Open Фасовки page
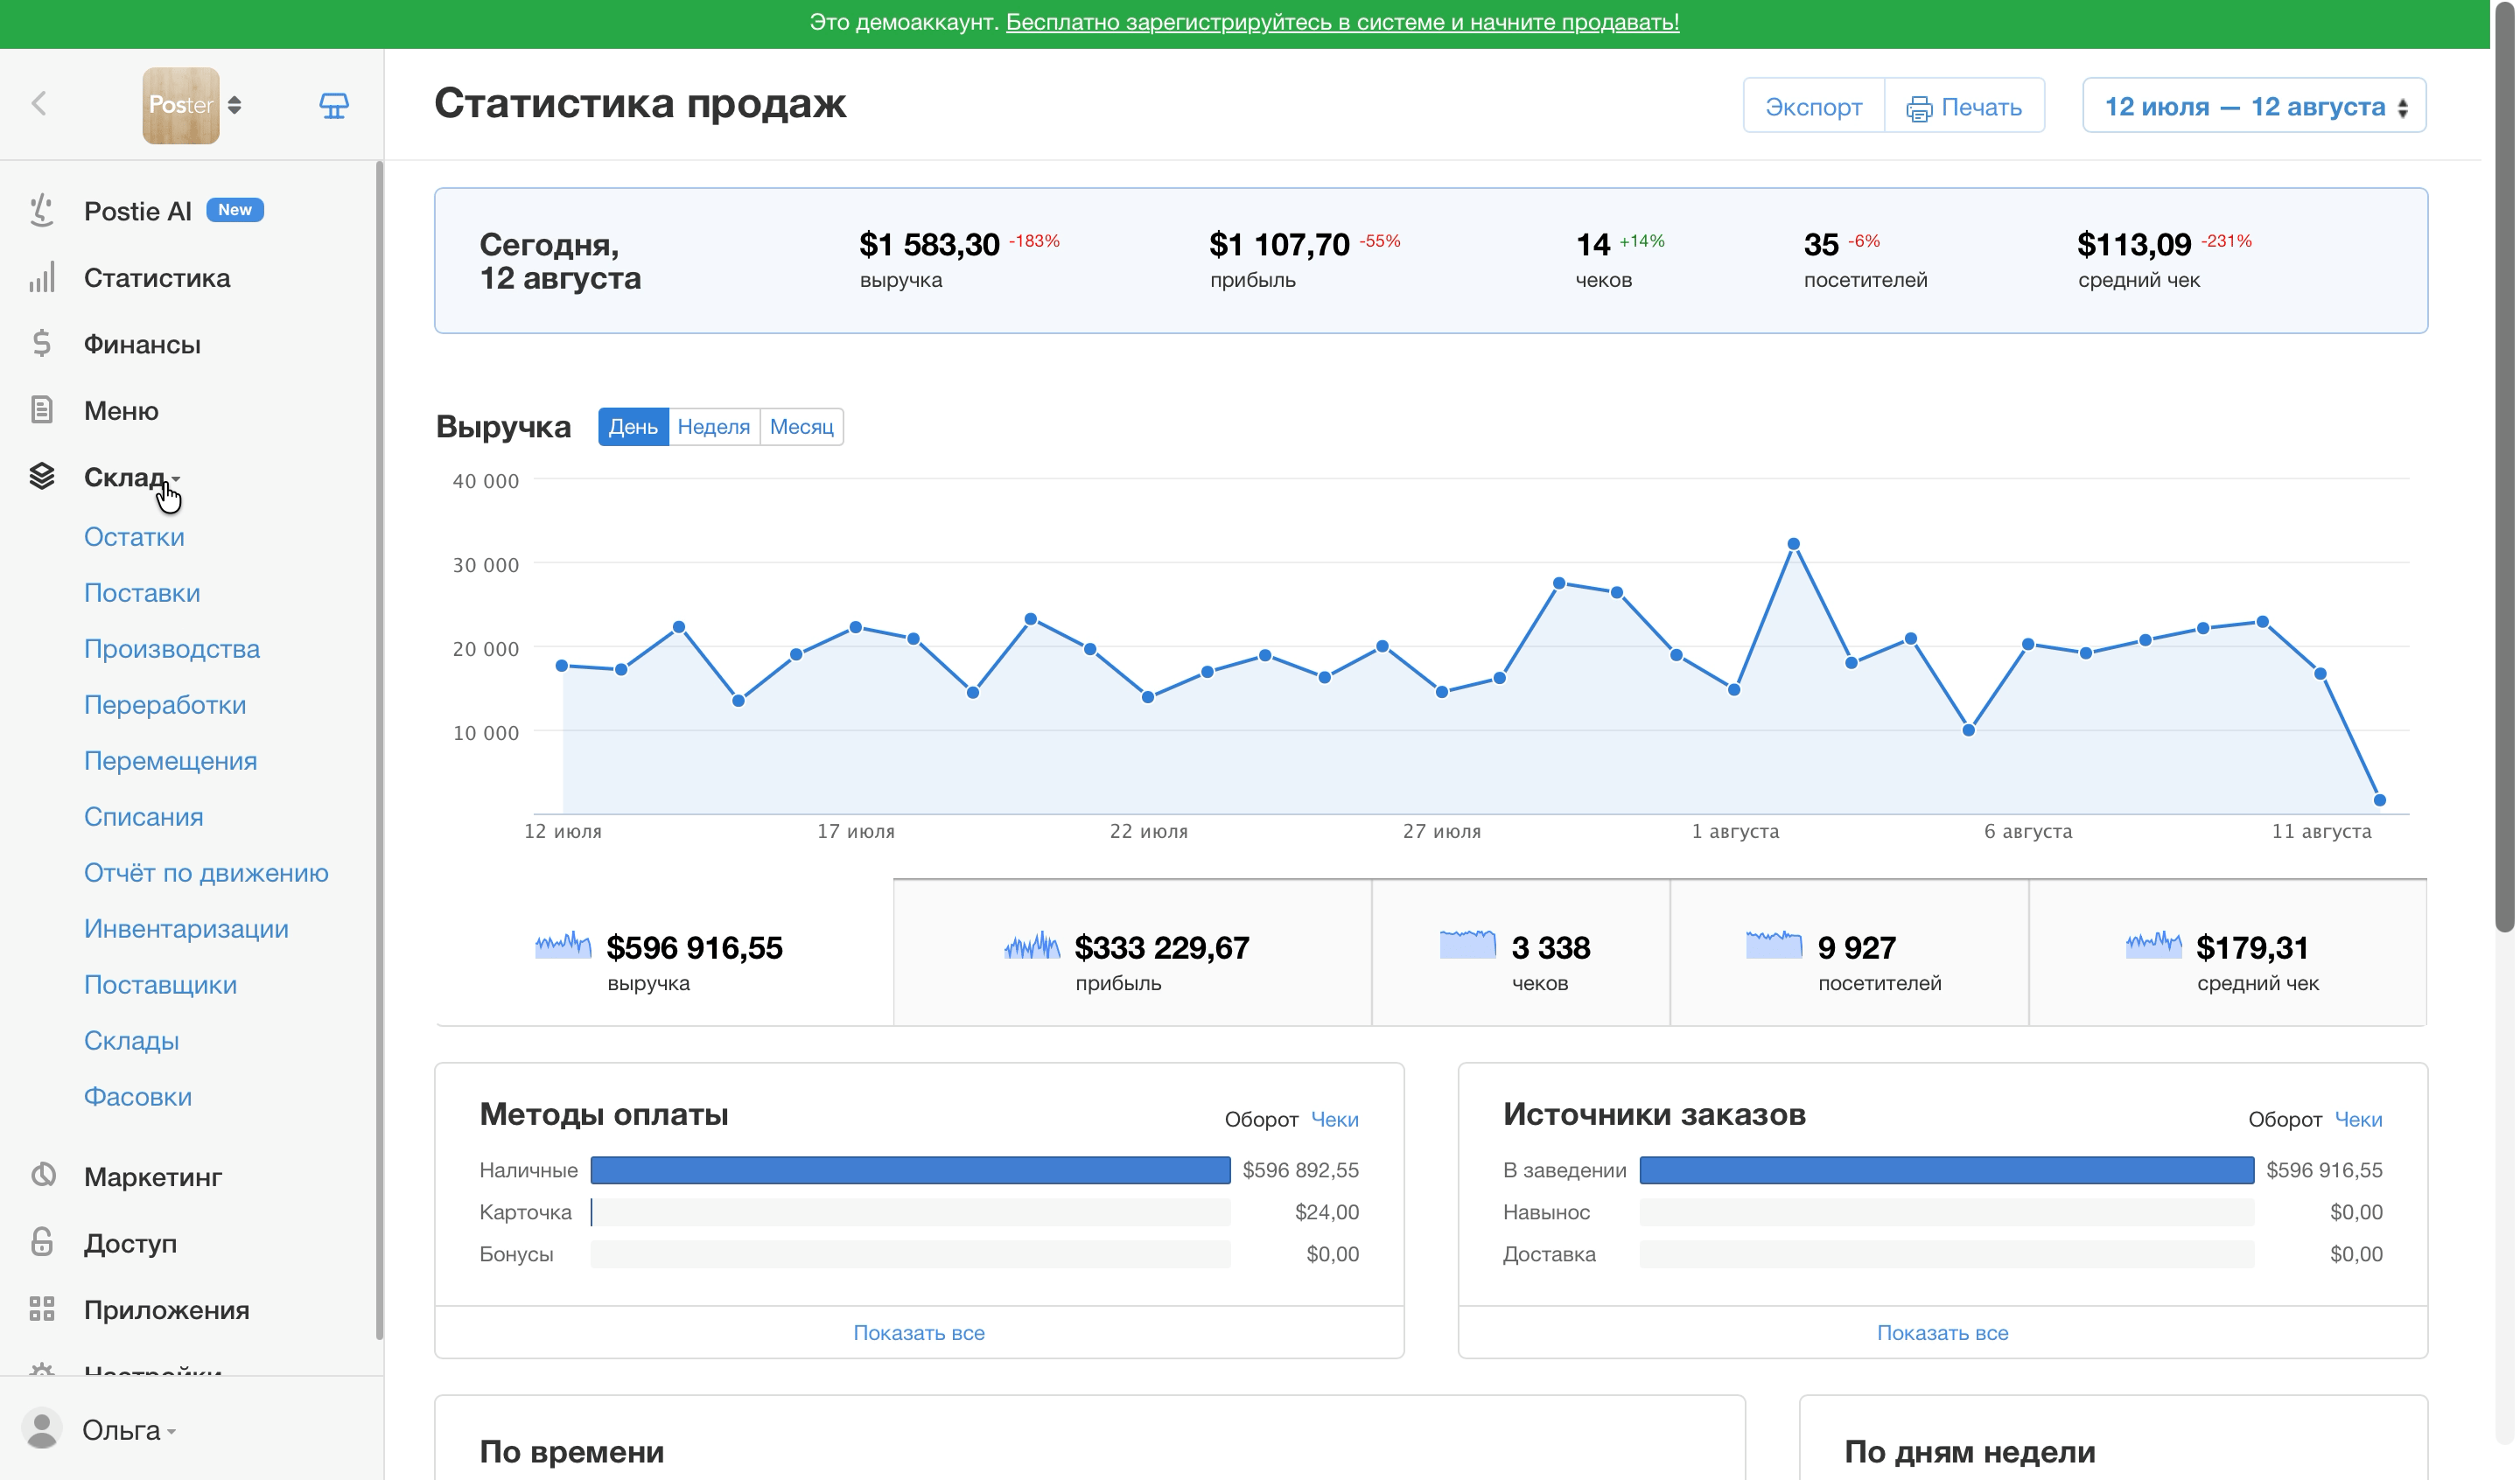 [x=138, y=1097]
